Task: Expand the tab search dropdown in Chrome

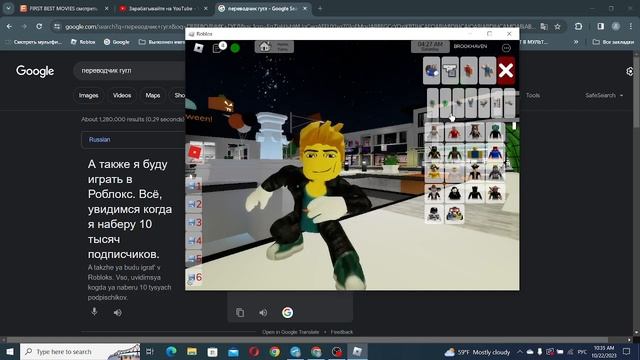Action: click(8, 9)
